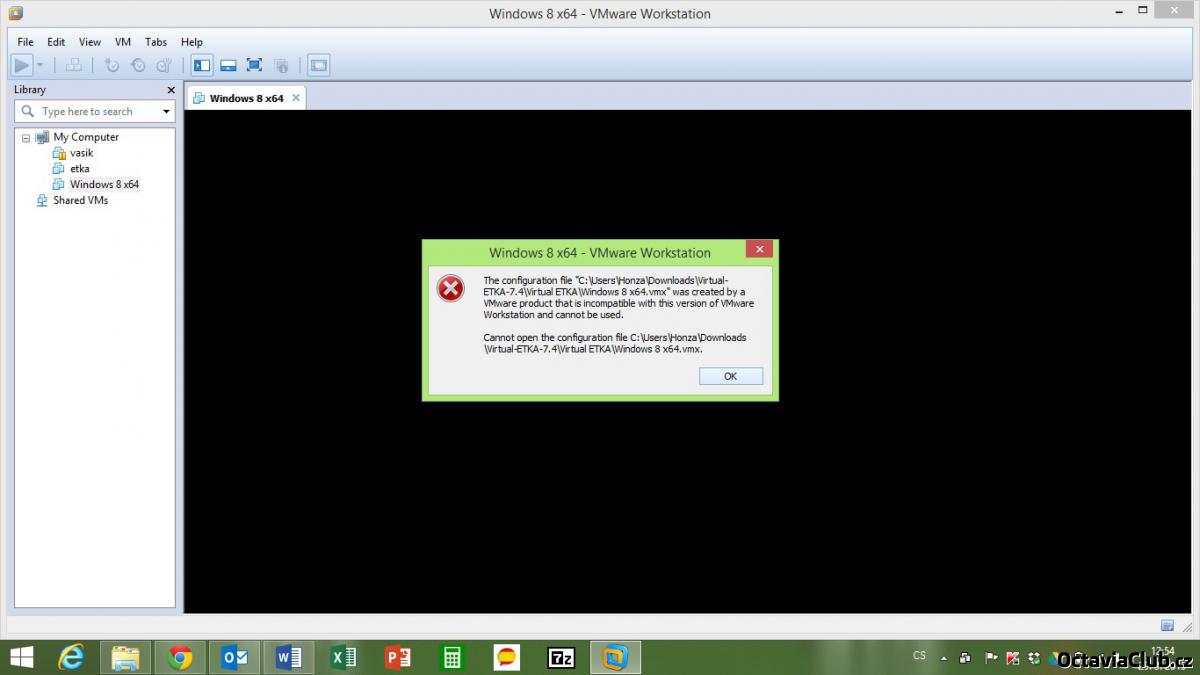
Task: Collapse the My Computer tree node
Action: (26, 138)
